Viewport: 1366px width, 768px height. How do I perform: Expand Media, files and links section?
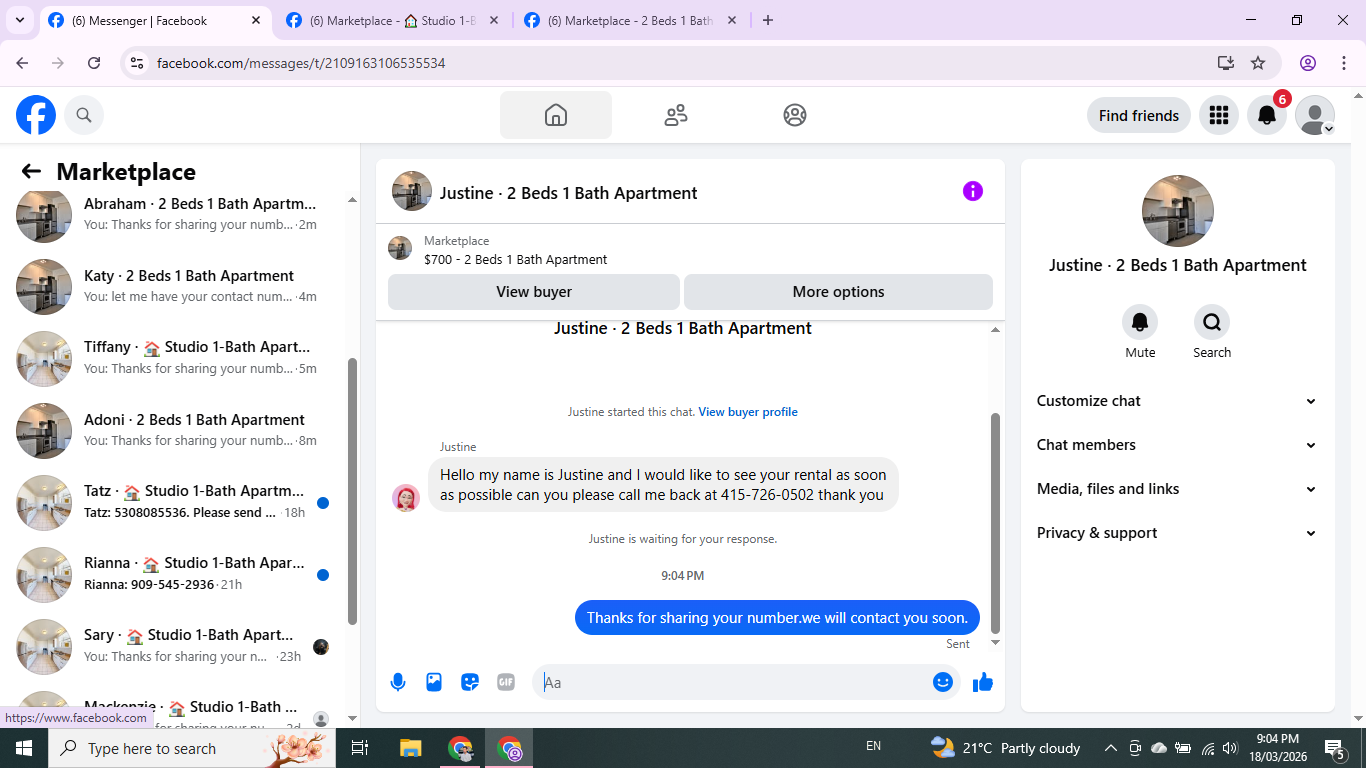click(x=1178, y=489)
